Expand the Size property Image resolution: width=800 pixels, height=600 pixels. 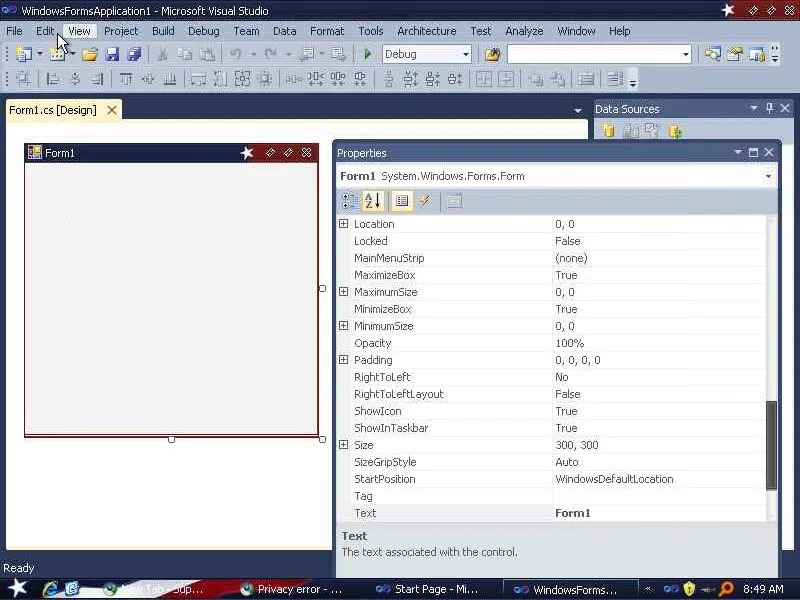344,445
